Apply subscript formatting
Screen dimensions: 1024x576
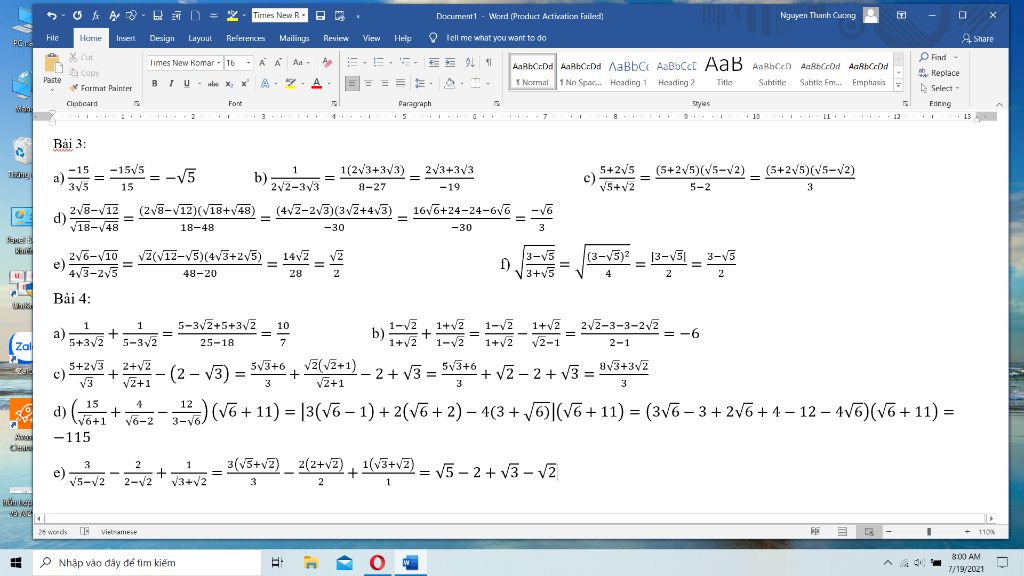229,84
